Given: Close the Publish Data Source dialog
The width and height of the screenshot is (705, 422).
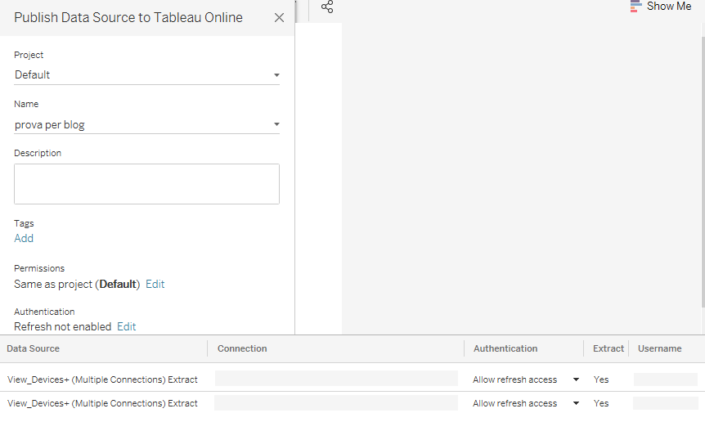Looking at the screenshot, I should 279,18.
